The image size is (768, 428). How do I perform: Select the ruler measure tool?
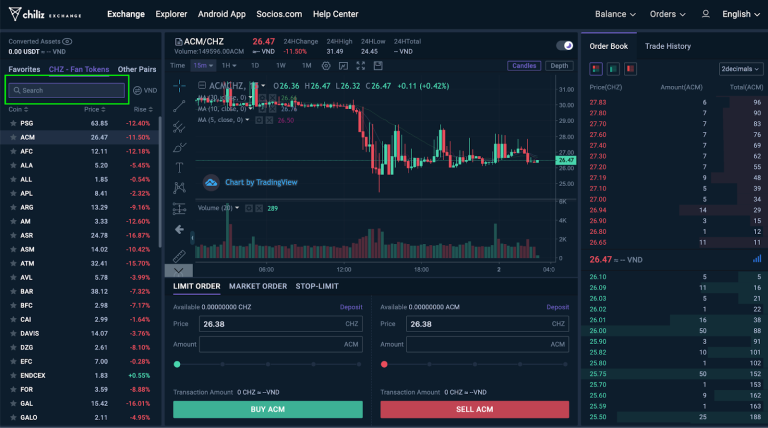click(x=179, y=256)
